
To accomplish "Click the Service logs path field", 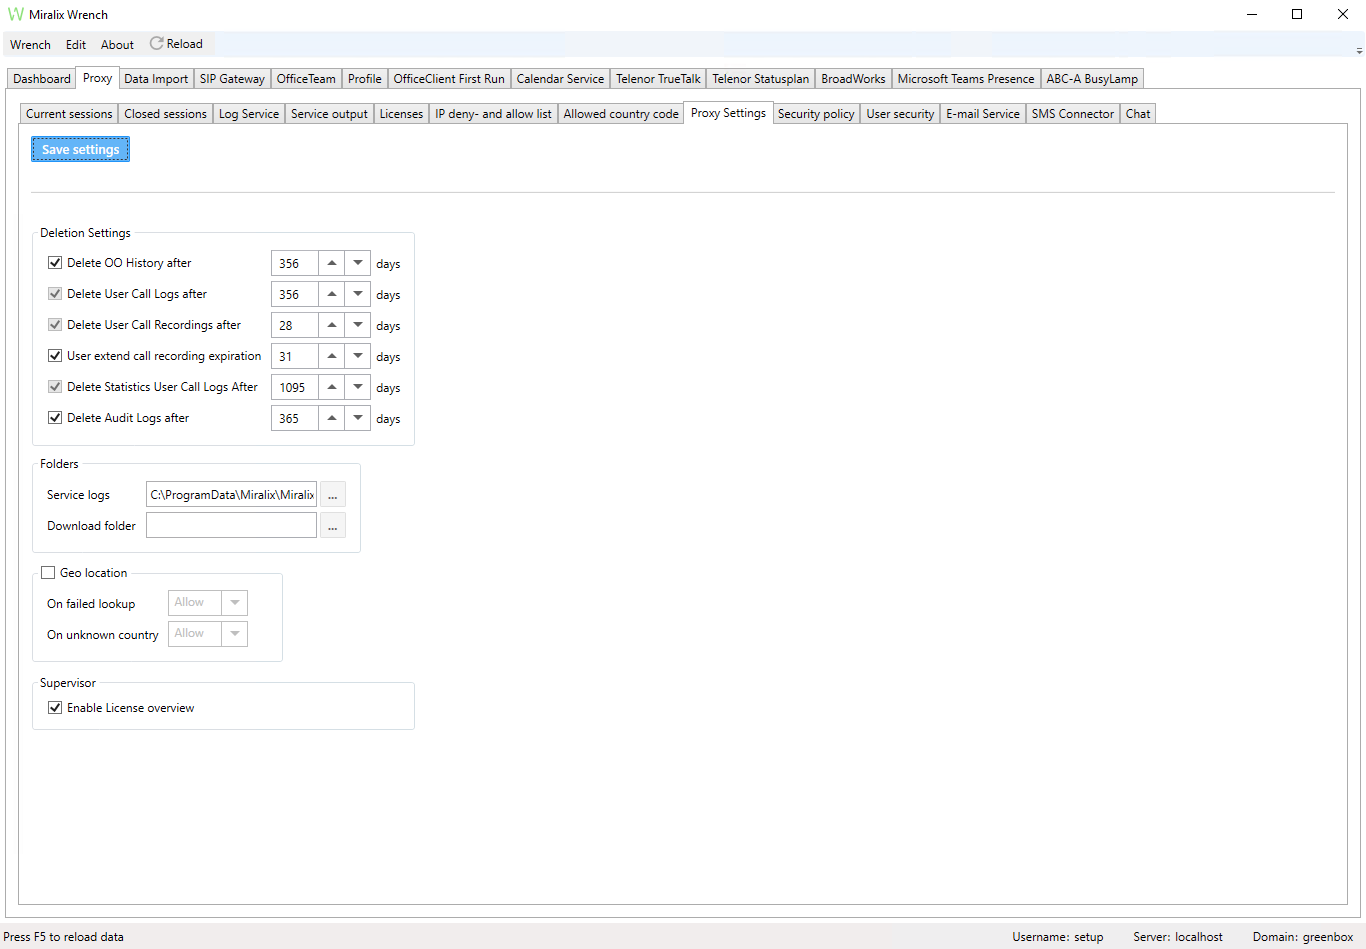I will coord(232,495).
